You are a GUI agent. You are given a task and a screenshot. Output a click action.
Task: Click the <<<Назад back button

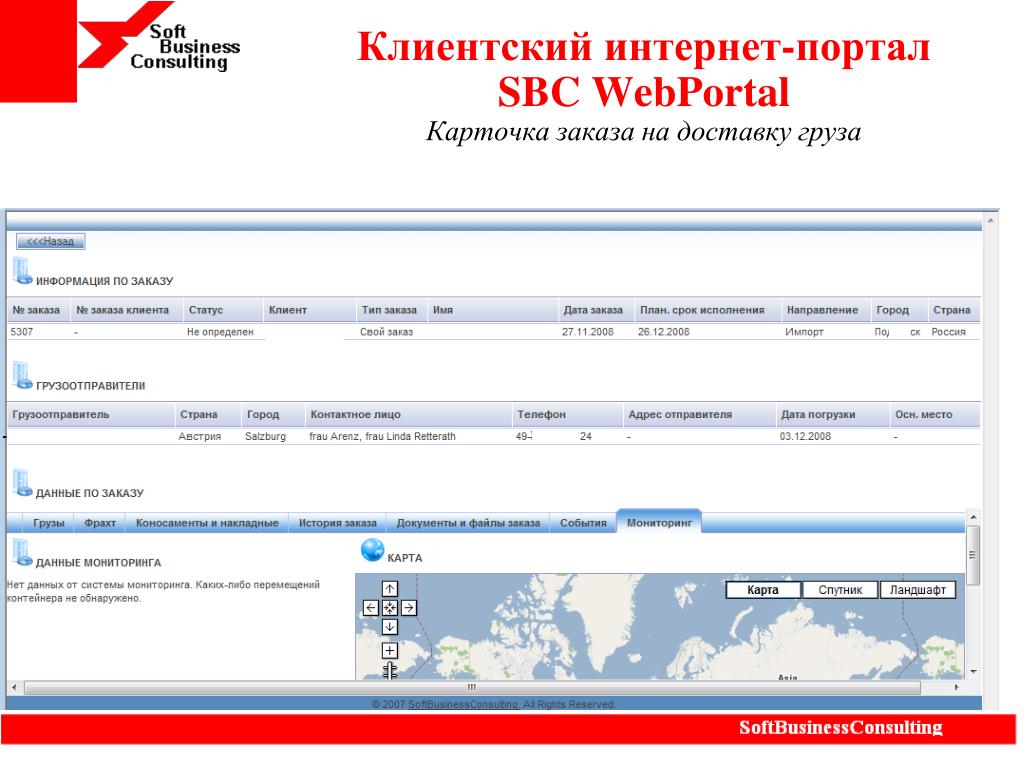point(50,242)
